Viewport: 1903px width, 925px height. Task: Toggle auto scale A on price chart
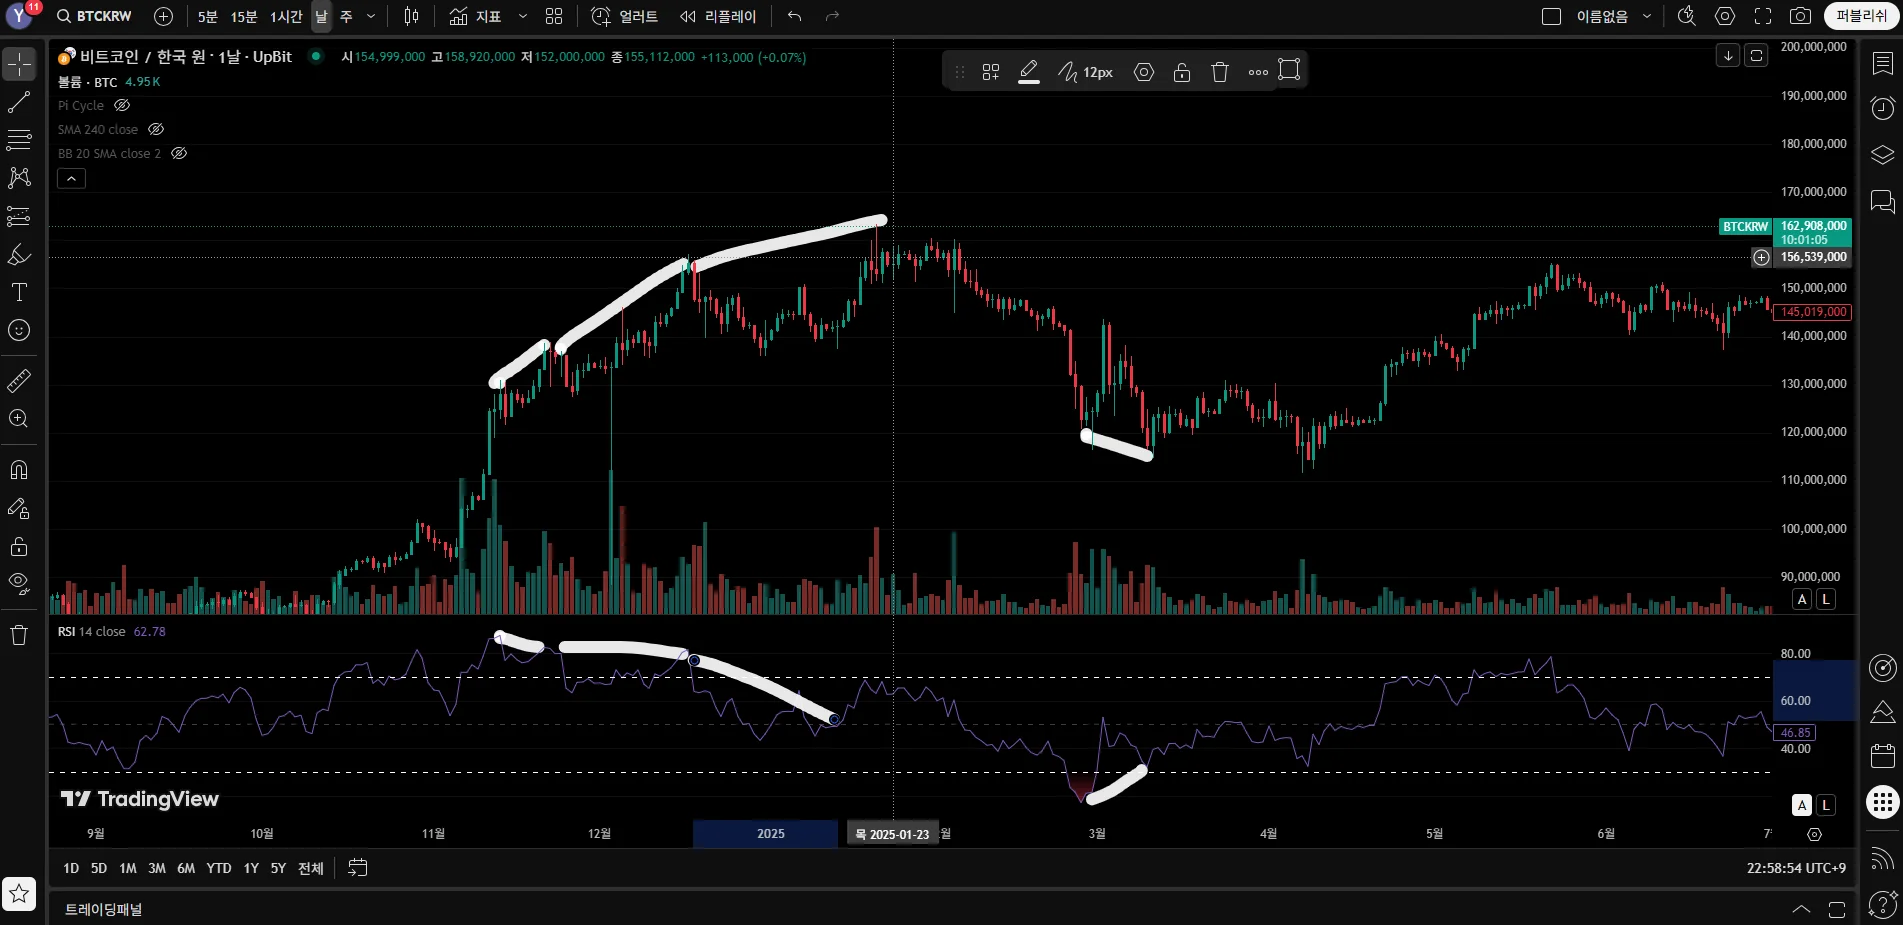(1802, 599)
